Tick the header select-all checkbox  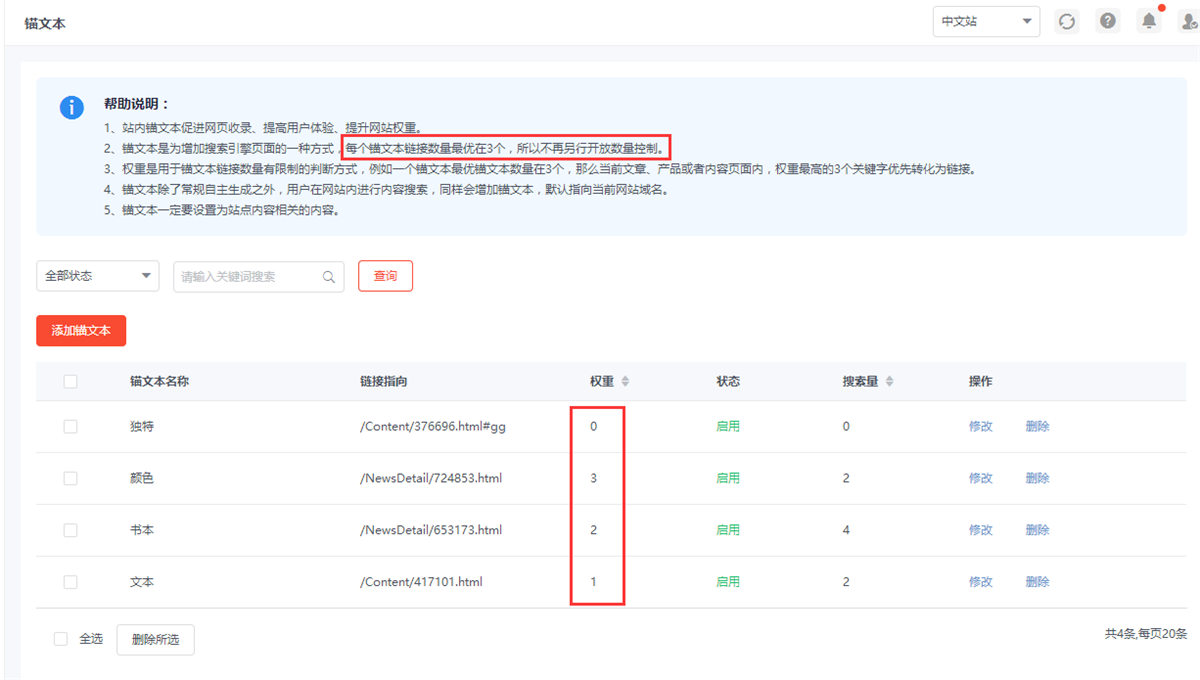point(70,381)
